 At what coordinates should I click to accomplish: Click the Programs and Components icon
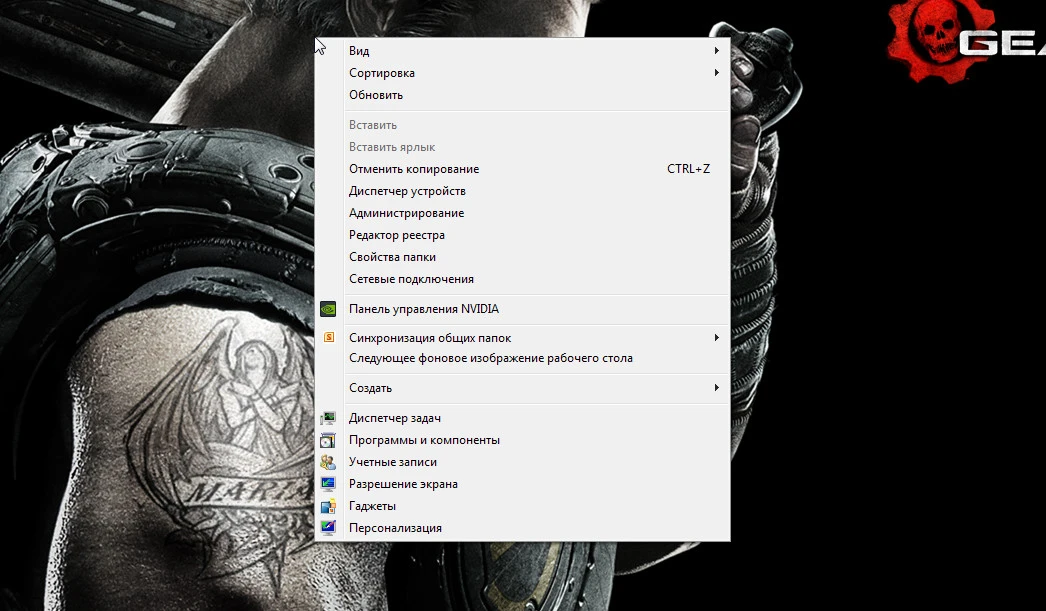pos(328,440)
